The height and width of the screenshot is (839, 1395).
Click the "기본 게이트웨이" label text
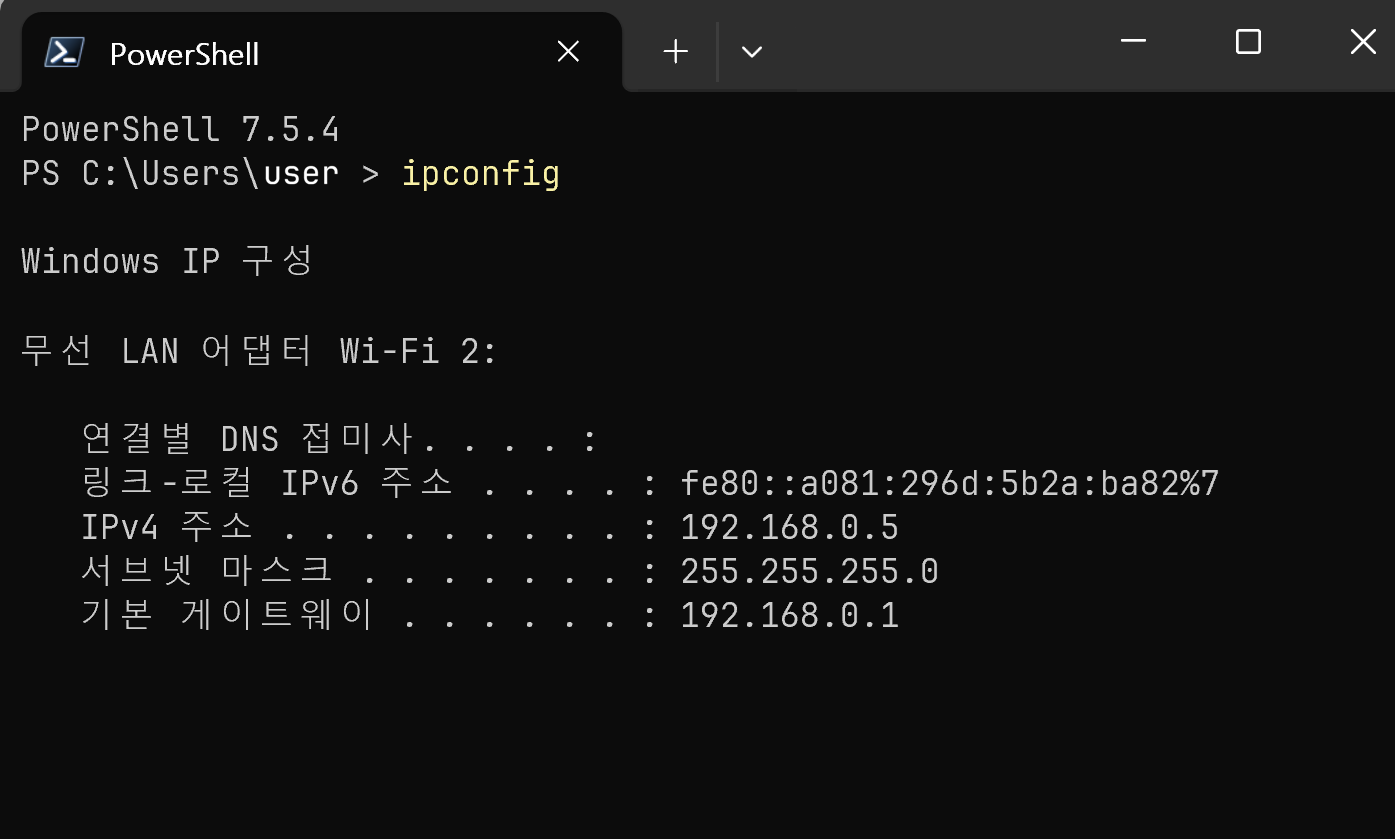[x=227, y=615]
